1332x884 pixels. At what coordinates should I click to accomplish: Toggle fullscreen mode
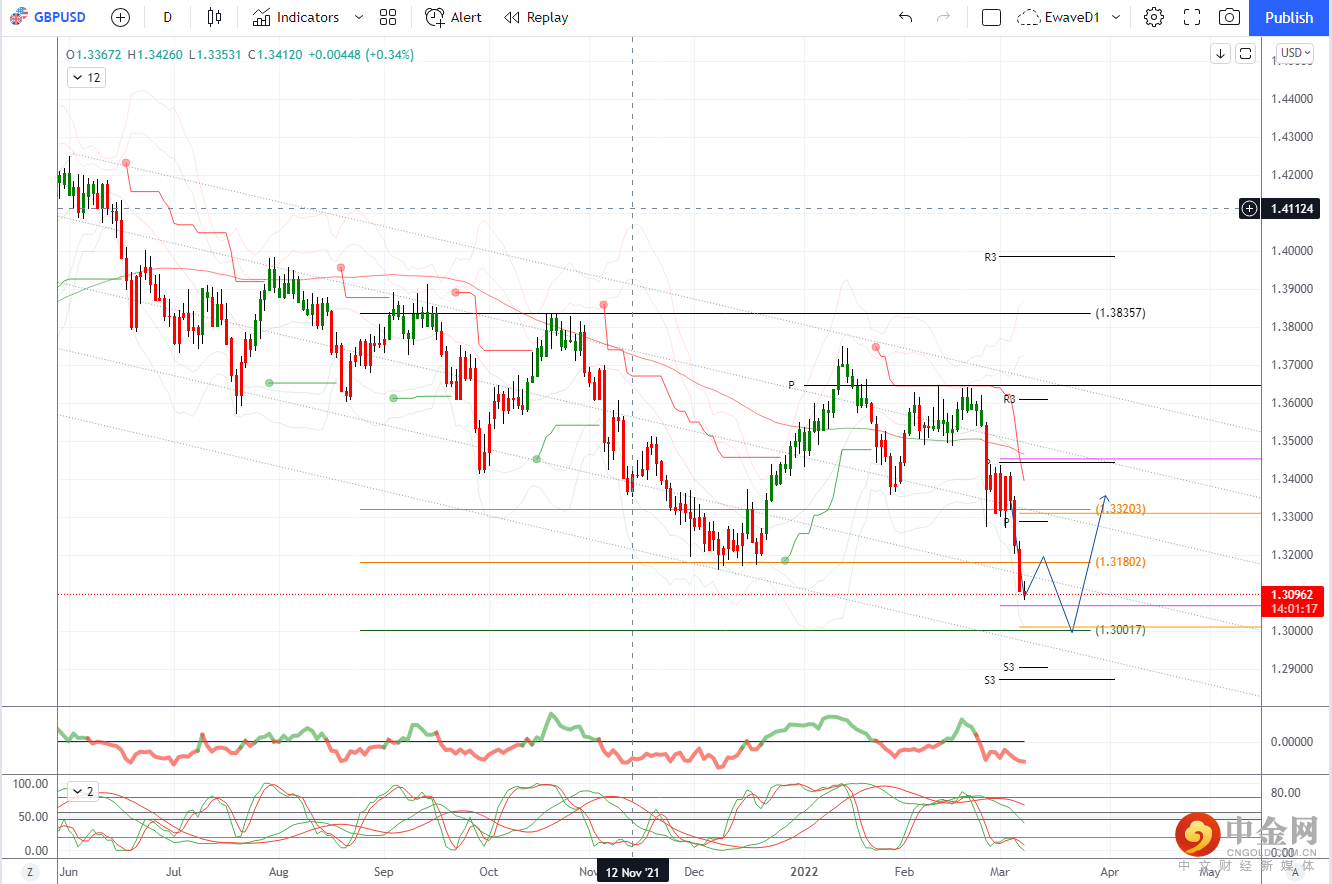tap(1191, 17)
